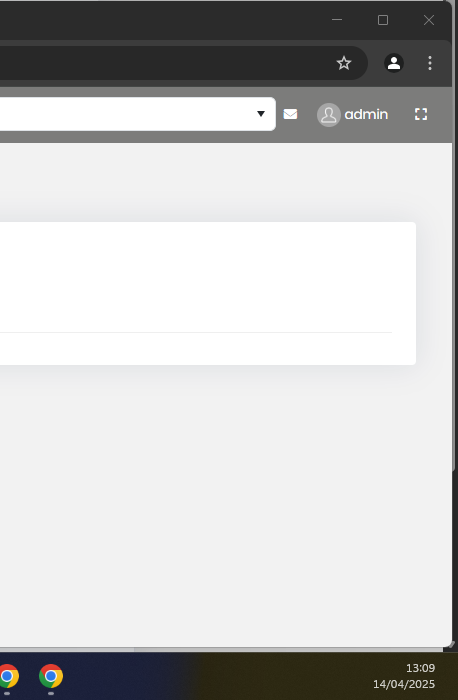Close the Chrome window
458x700 pixels.
coord(429,20)
